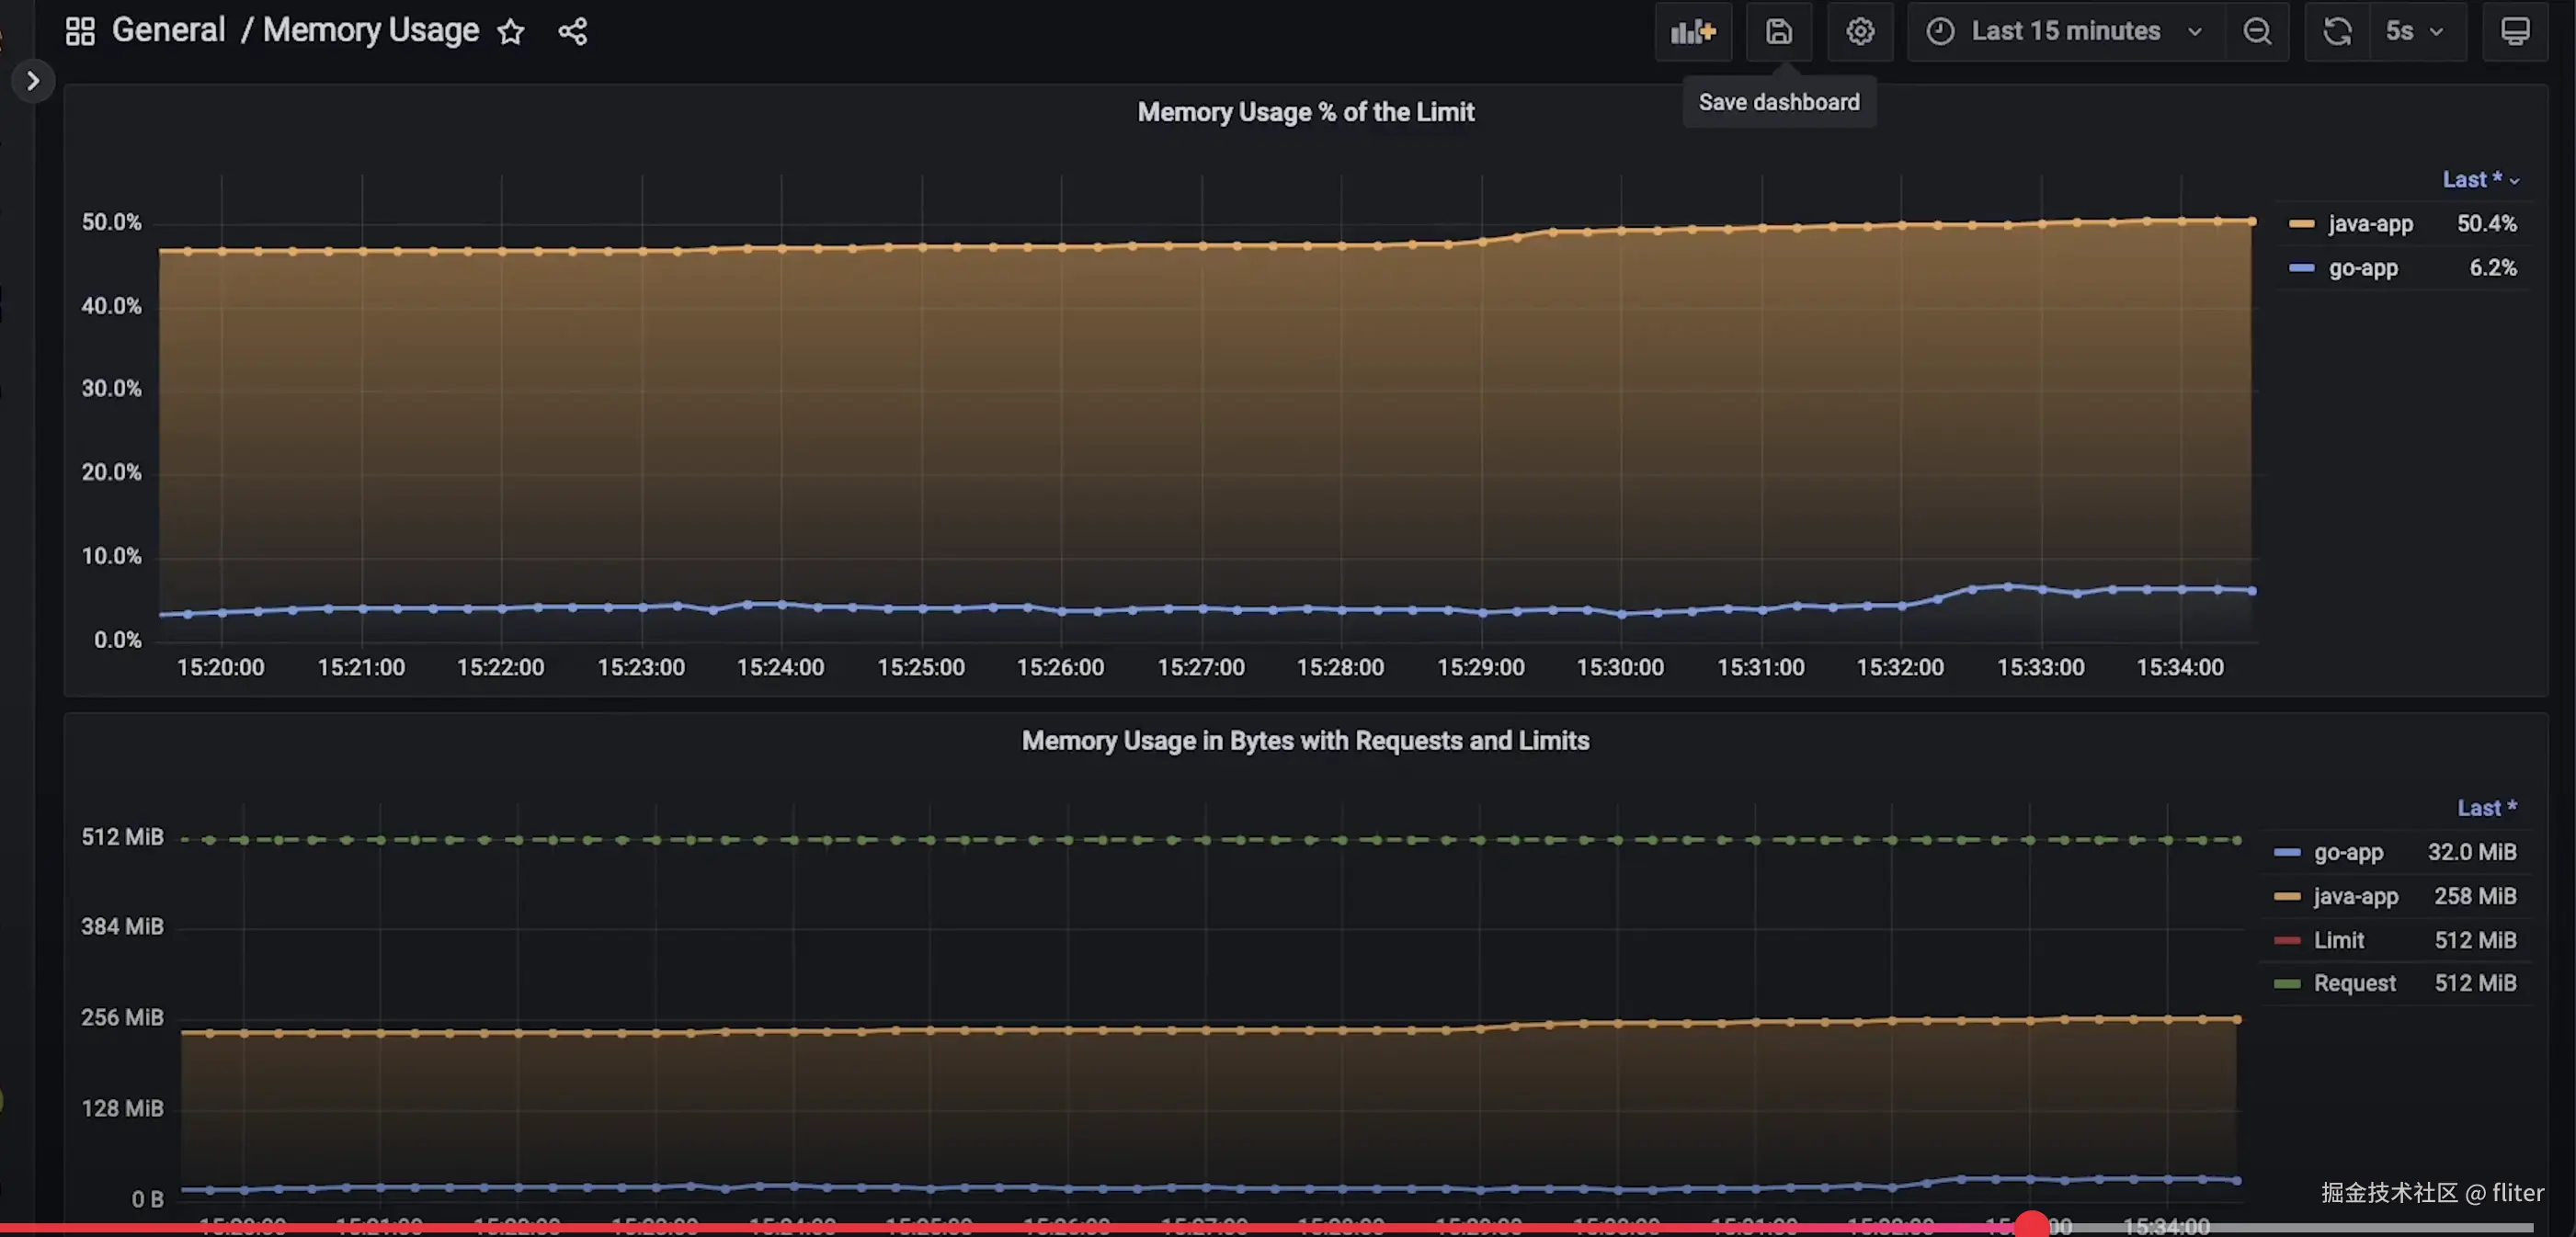Toggle go-app series in top legend
This screenshot has width=2576, height=1237.
(2362, 268)
